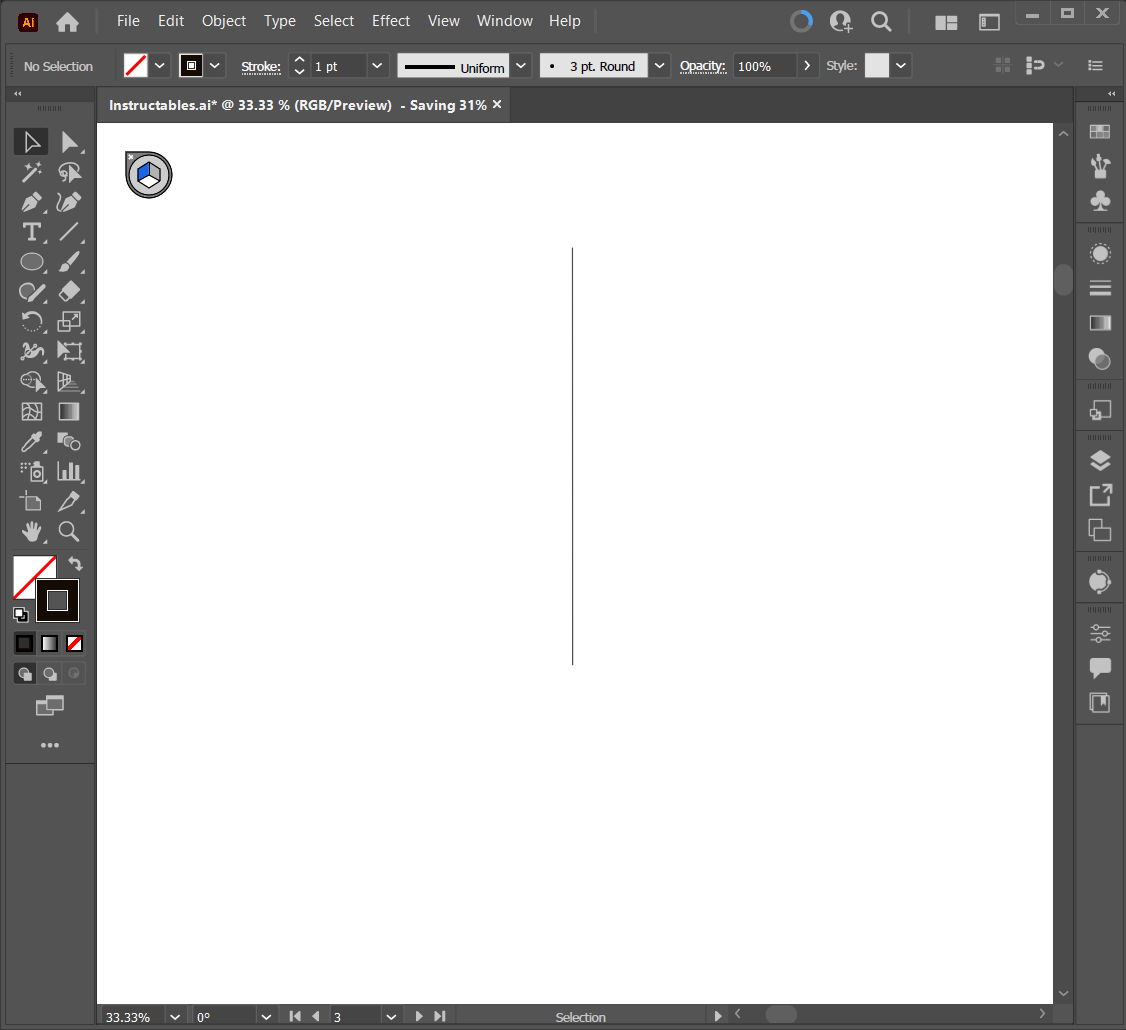The width and height of the screenshot is (1126, 1030).
Task: Select the Pen tool
Action: (x=32, y=202)
